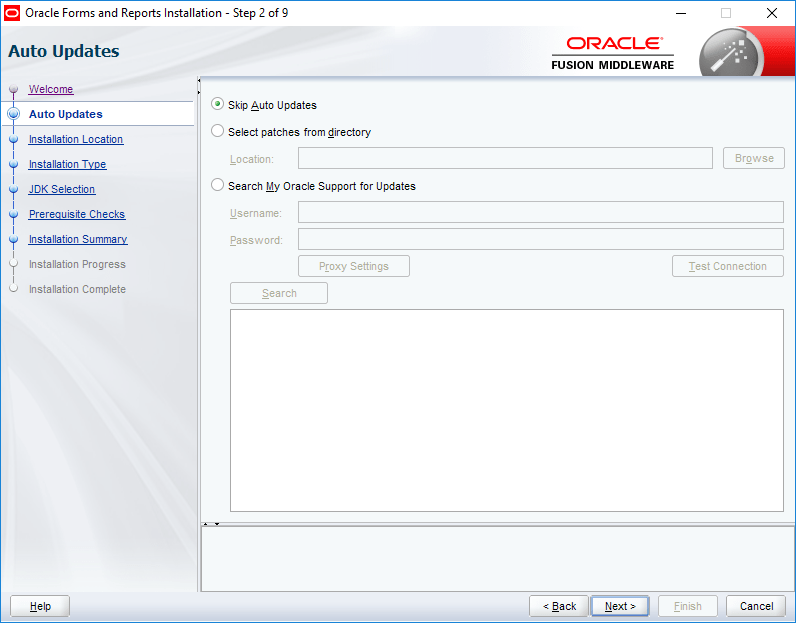Collapse the bottom message pane arrow
Image resolution: width=796 pixels, height=623 pixels.
click(217, 523)
